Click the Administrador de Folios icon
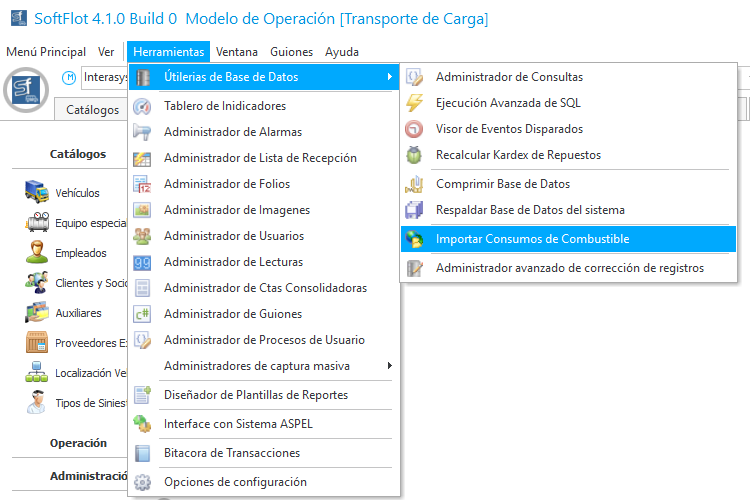Viewport: 750px width, 500px height. pyautogui.click(x=143, y=184)
